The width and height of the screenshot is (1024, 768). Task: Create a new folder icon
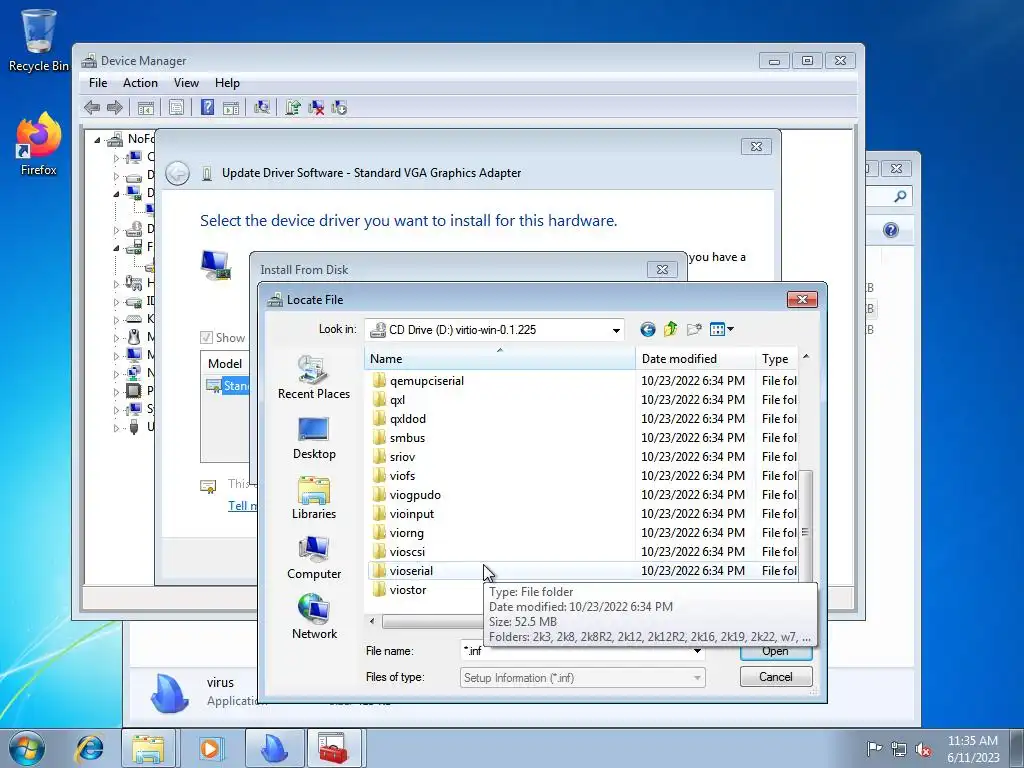(x=694, y=329)
